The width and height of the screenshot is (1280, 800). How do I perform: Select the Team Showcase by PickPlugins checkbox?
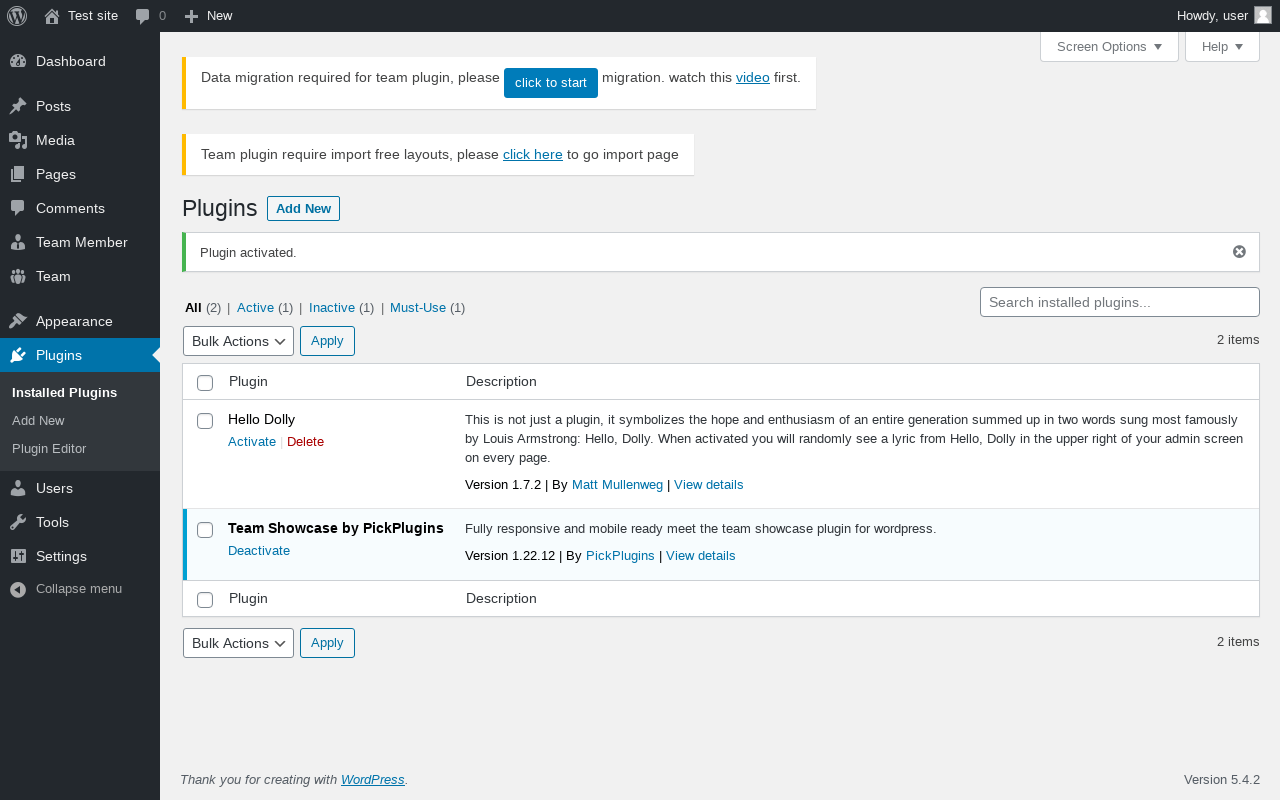pos(205,530)
